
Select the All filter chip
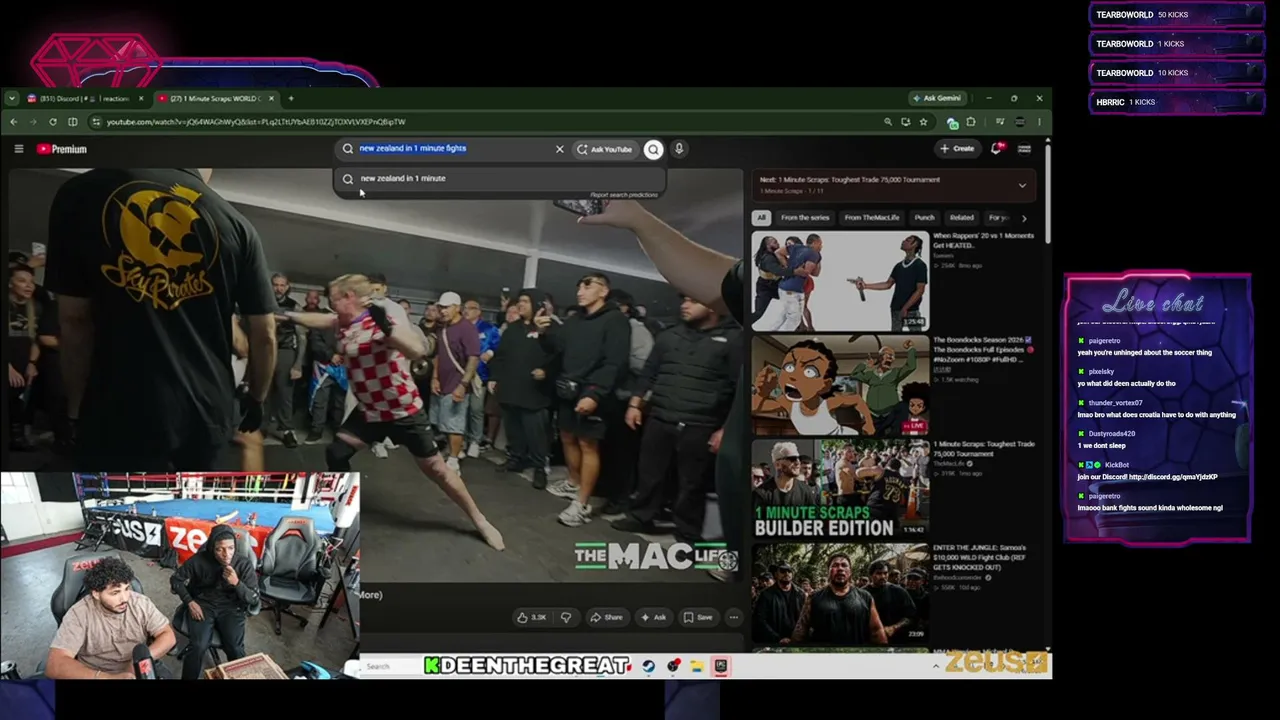[761, 217]
